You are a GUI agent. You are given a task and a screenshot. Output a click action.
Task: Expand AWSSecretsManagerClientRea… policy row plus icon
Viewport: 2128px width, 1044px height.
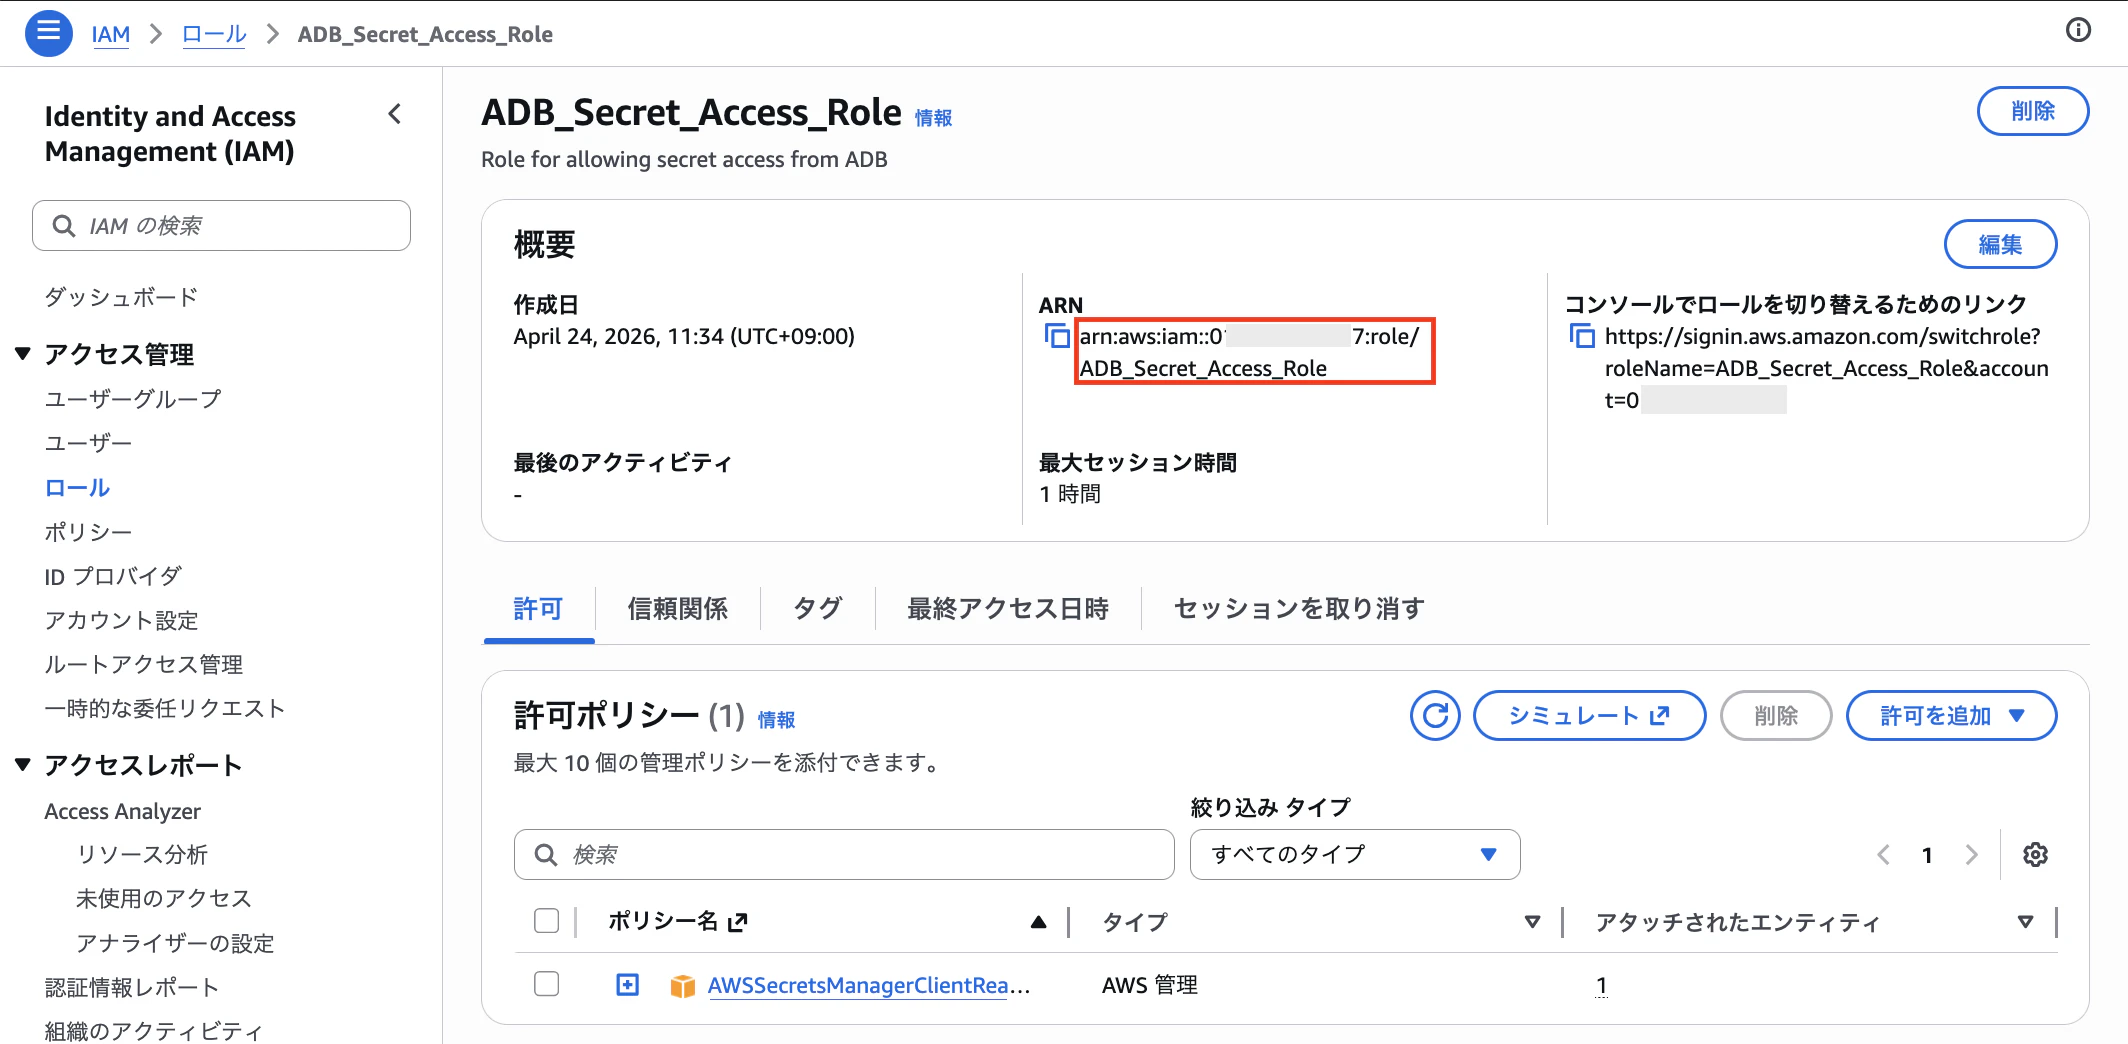627,985
